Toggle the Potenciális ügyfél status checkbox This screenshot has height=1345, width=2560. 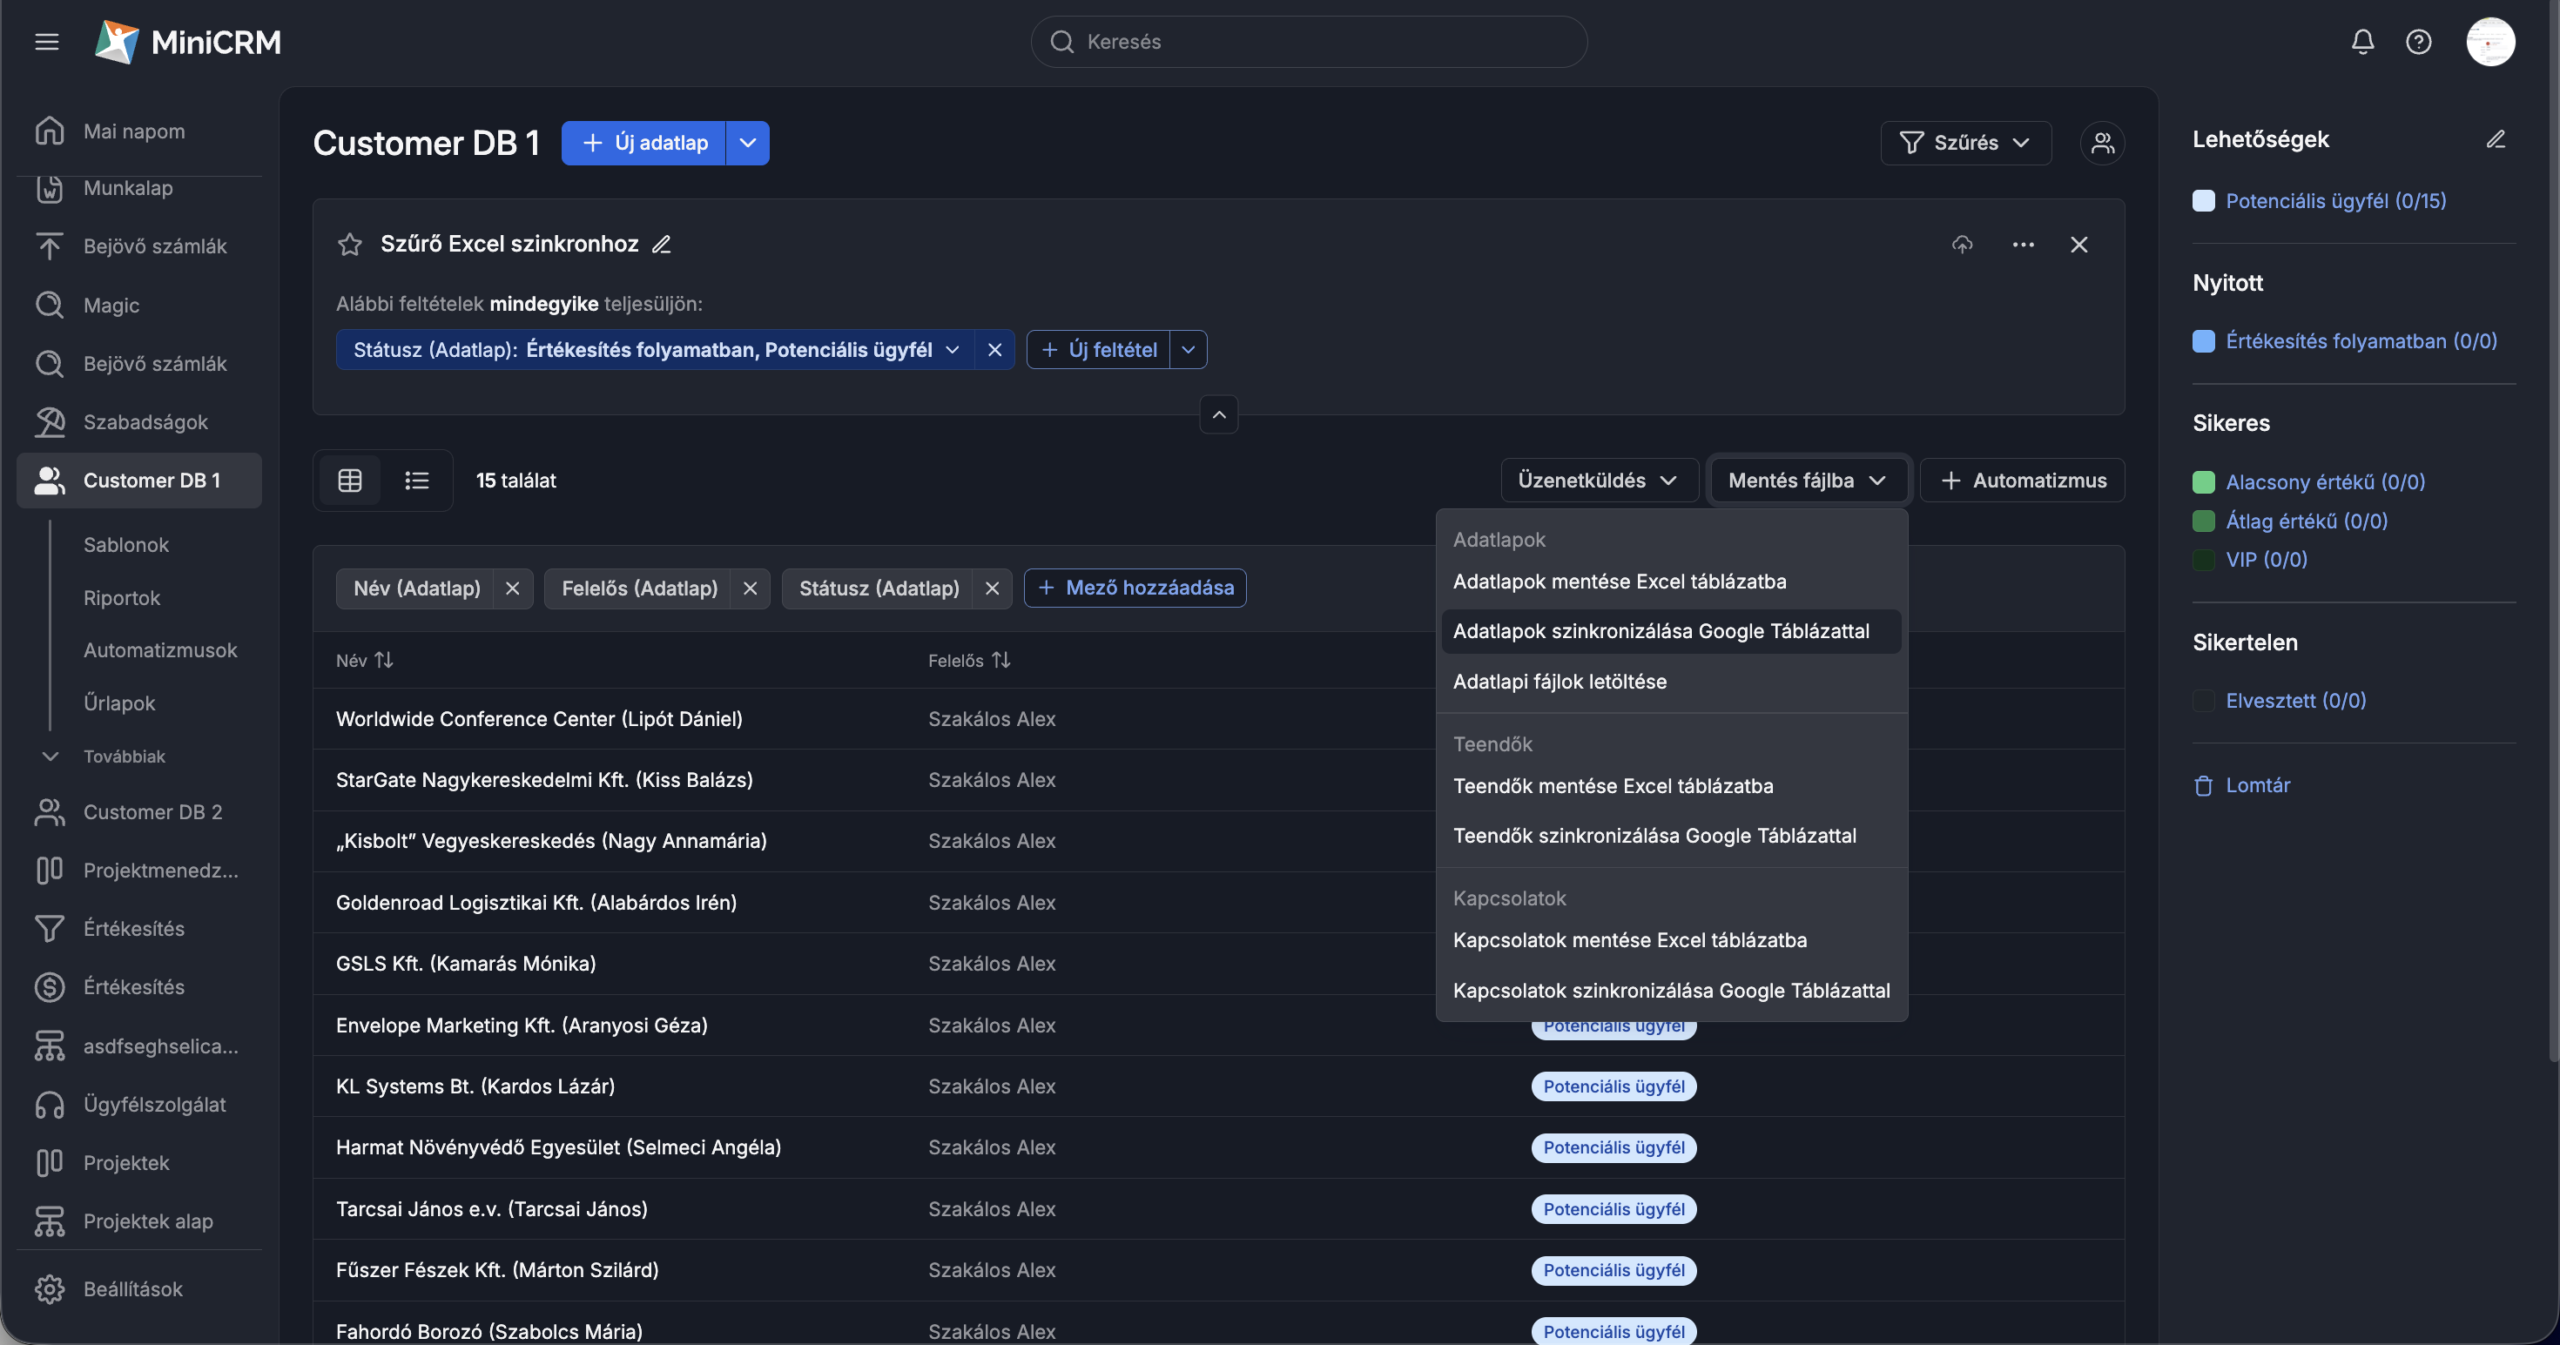coord(2203,201)
